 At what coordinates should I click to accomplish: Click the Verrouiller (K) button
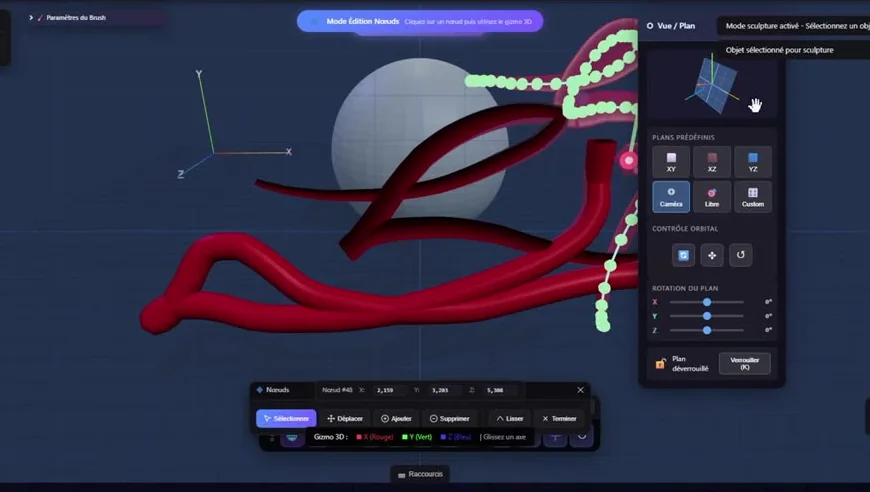[745, 363]
